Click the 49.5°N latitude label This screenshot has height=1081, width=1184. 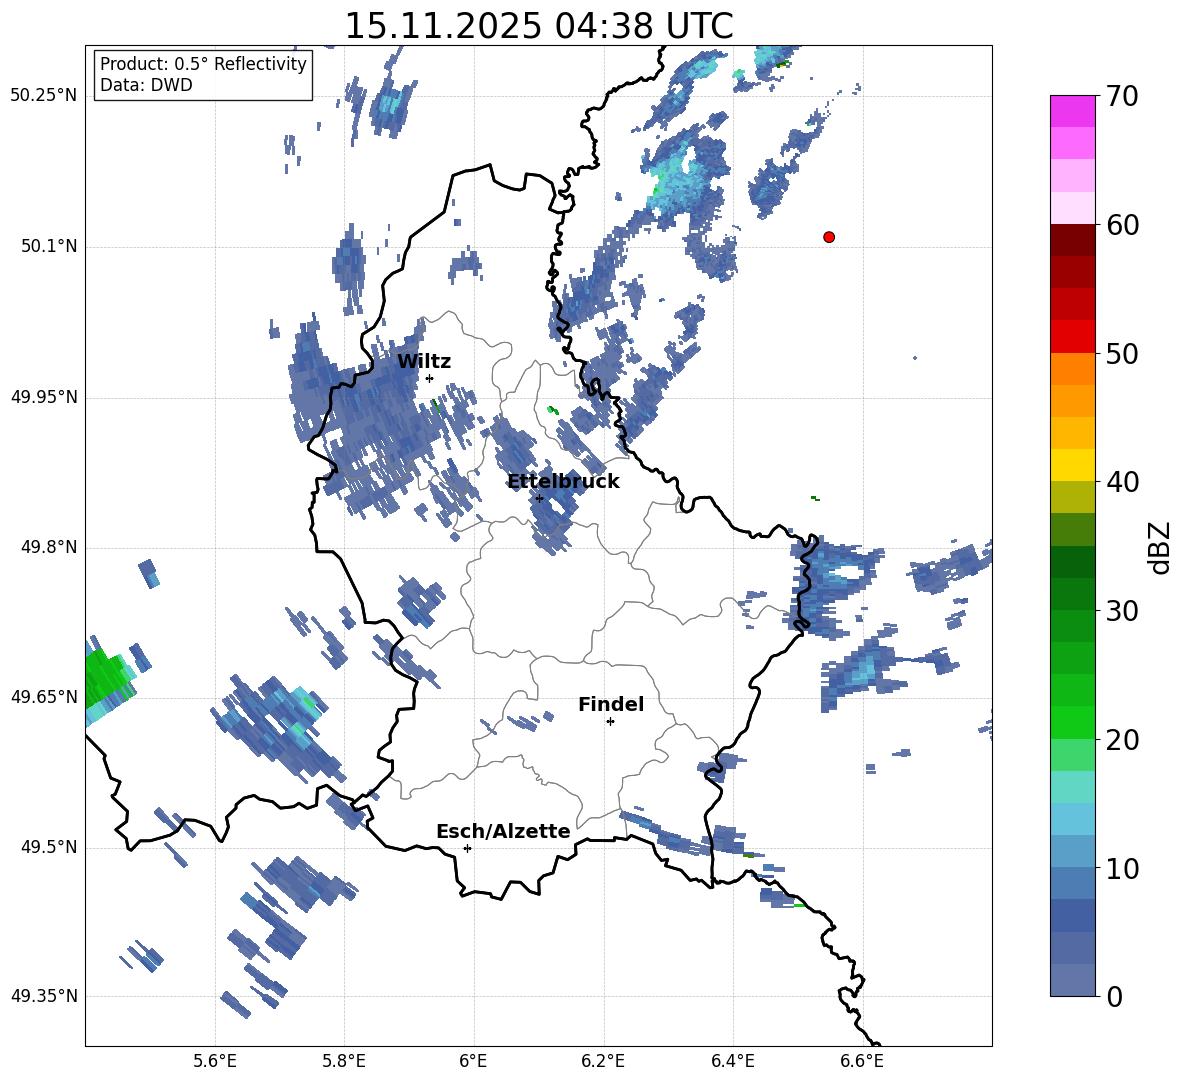(49, 847)
